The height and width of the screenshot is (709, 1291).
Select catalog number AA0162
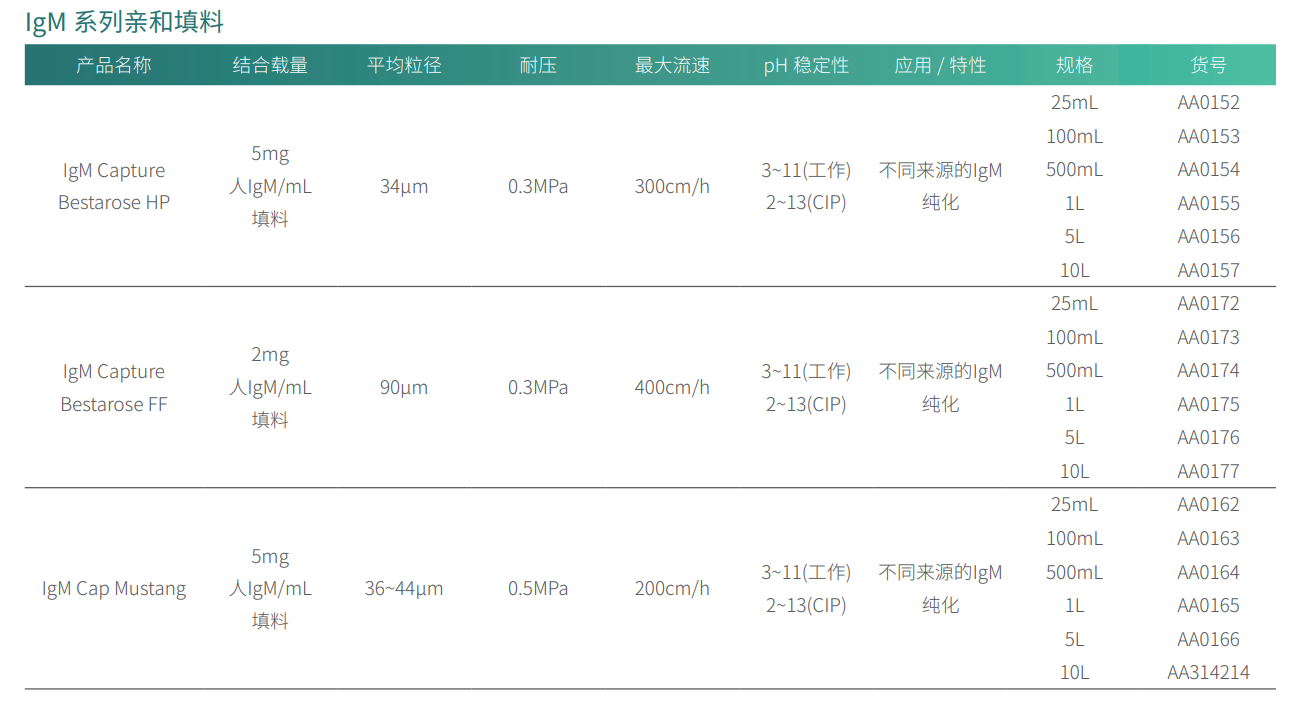pyautogui.click(x=1208, y=504)
